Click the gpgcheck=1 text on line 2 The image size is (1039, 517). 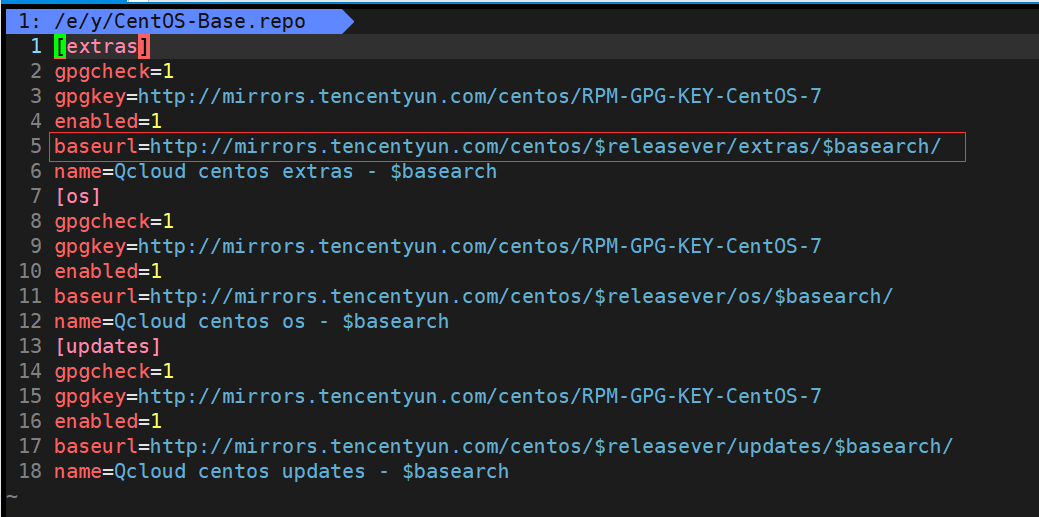[x=114, y=72]
